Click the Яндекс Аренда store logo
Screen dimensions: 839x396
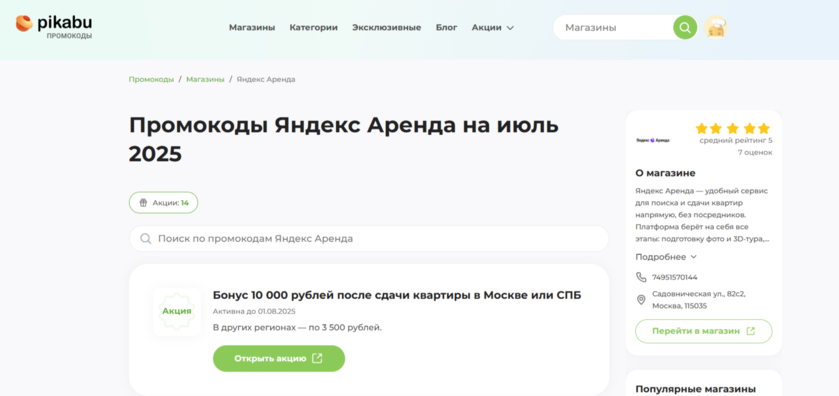pos(653,140)
